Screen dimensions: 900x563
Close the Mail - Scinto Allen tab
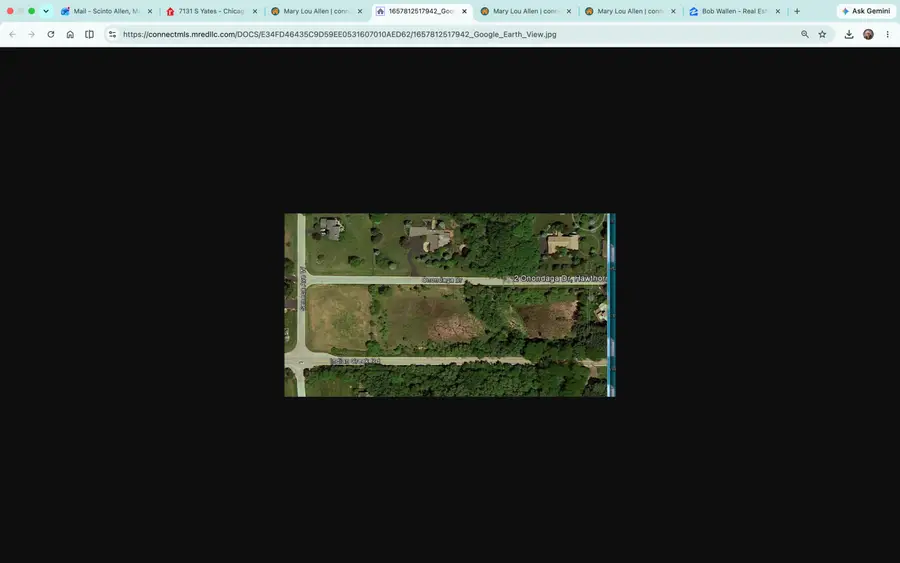click(x=150, y=11)
